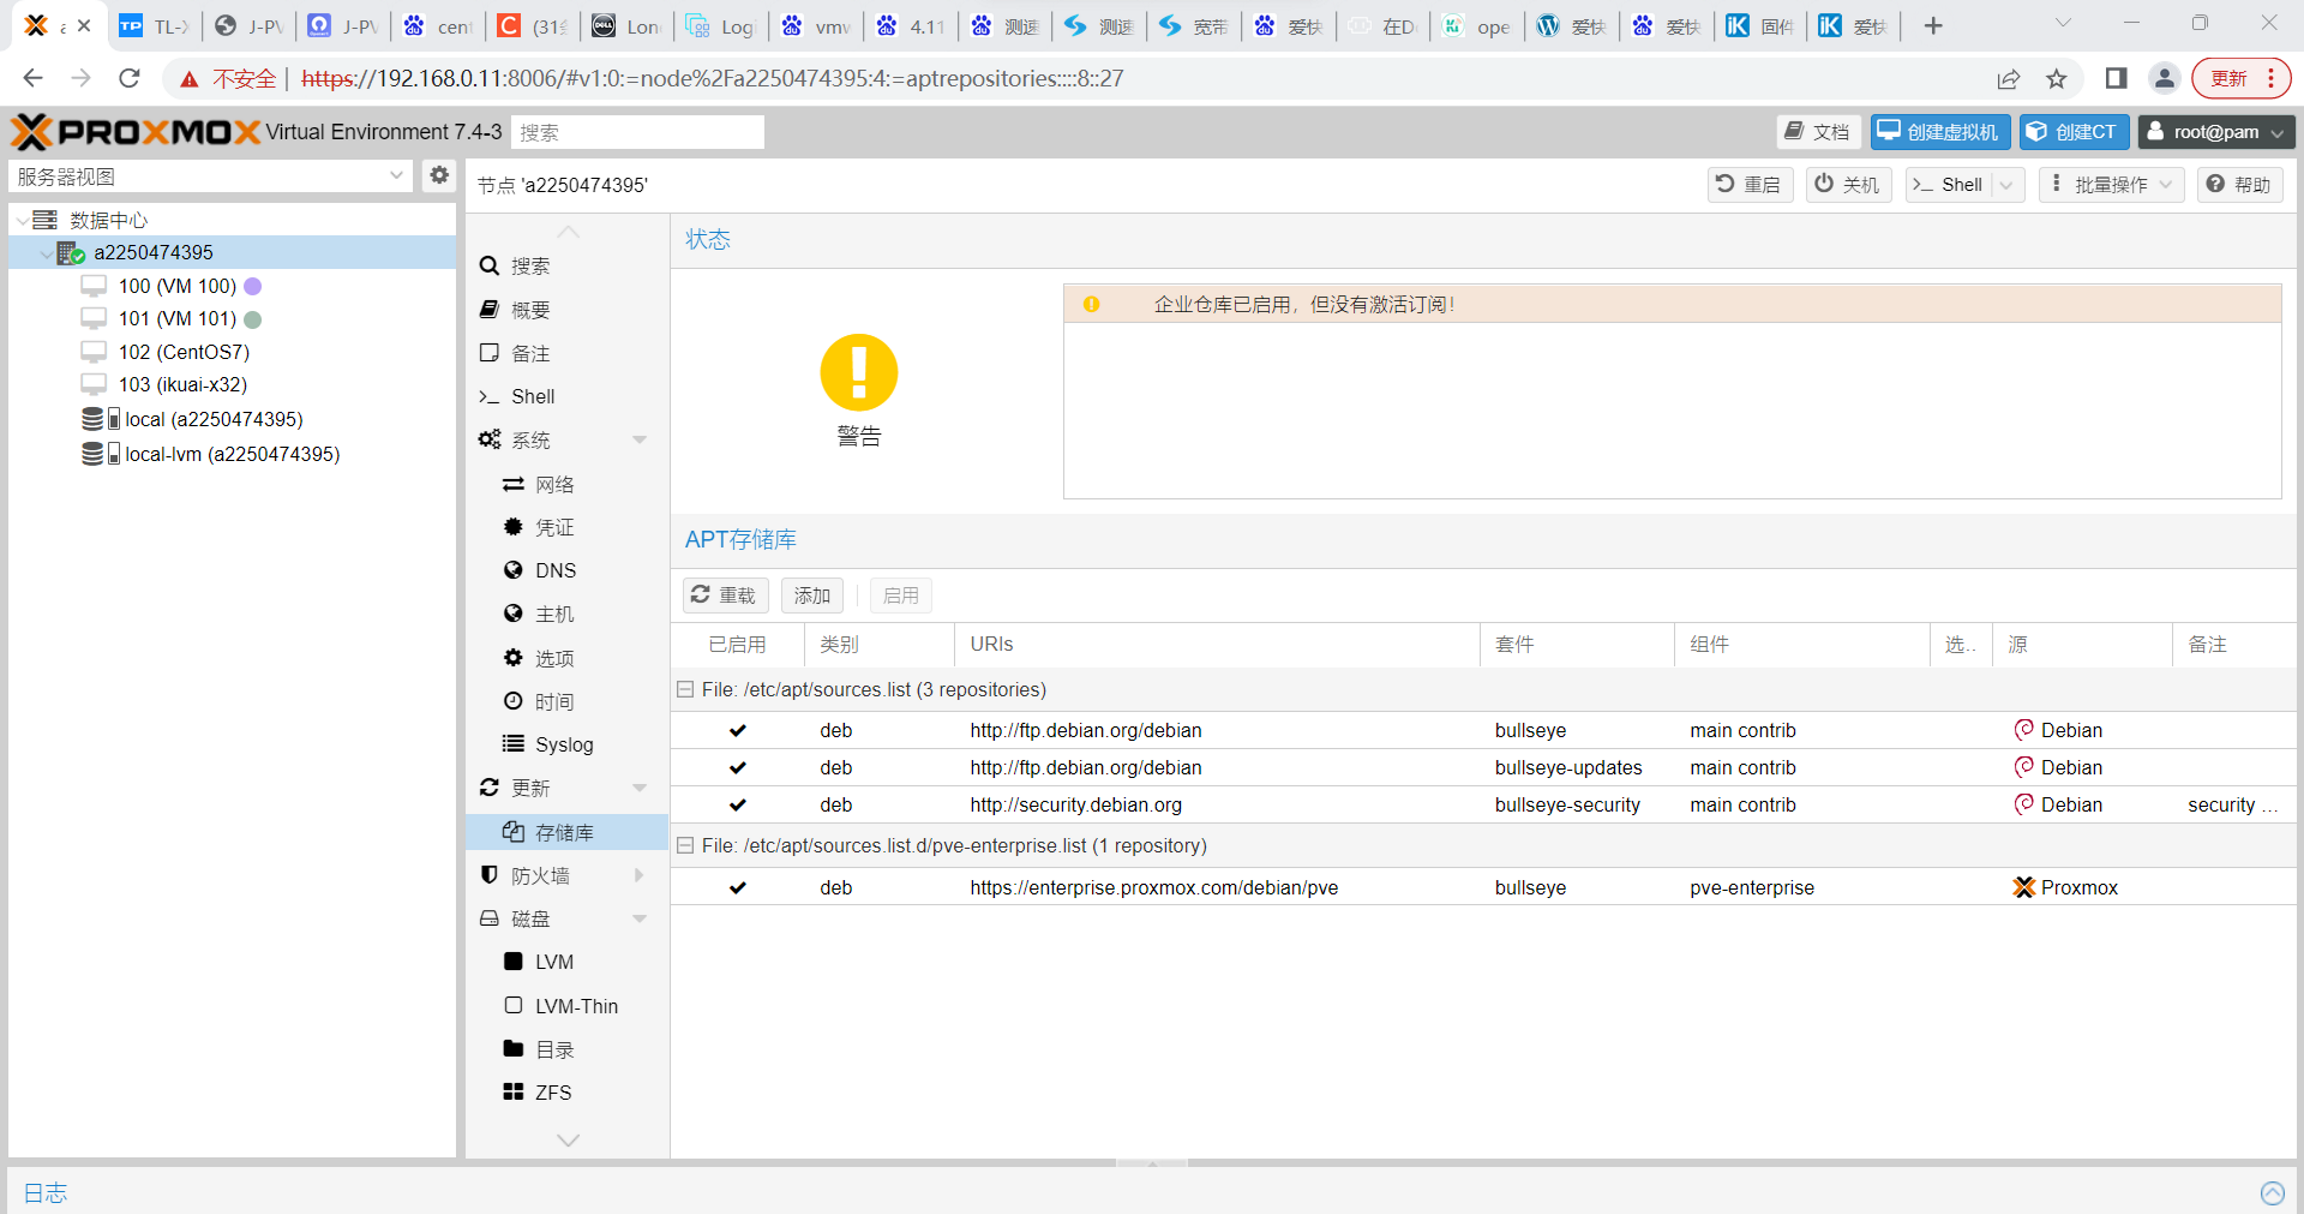Bookmark page using star icon in address bar
This screenshot has width=2304, height=1214.
(x=2056, y=79)
